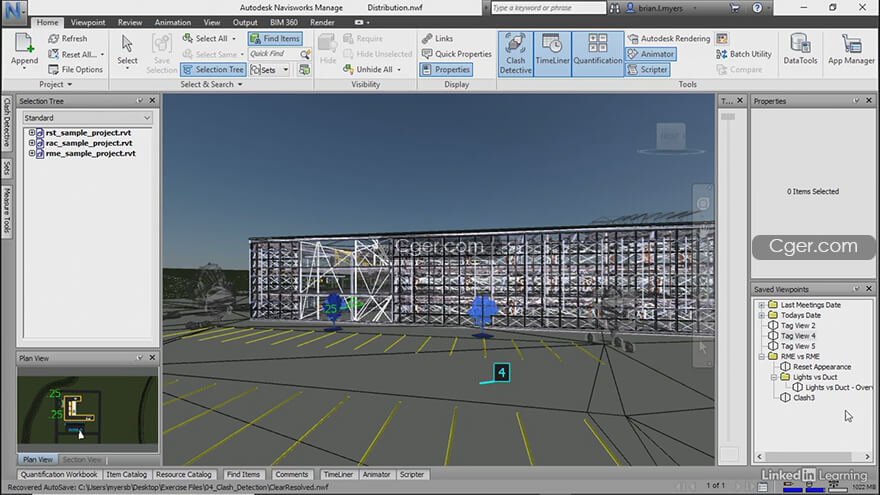Open the help question mark icon

pos(757,8)
